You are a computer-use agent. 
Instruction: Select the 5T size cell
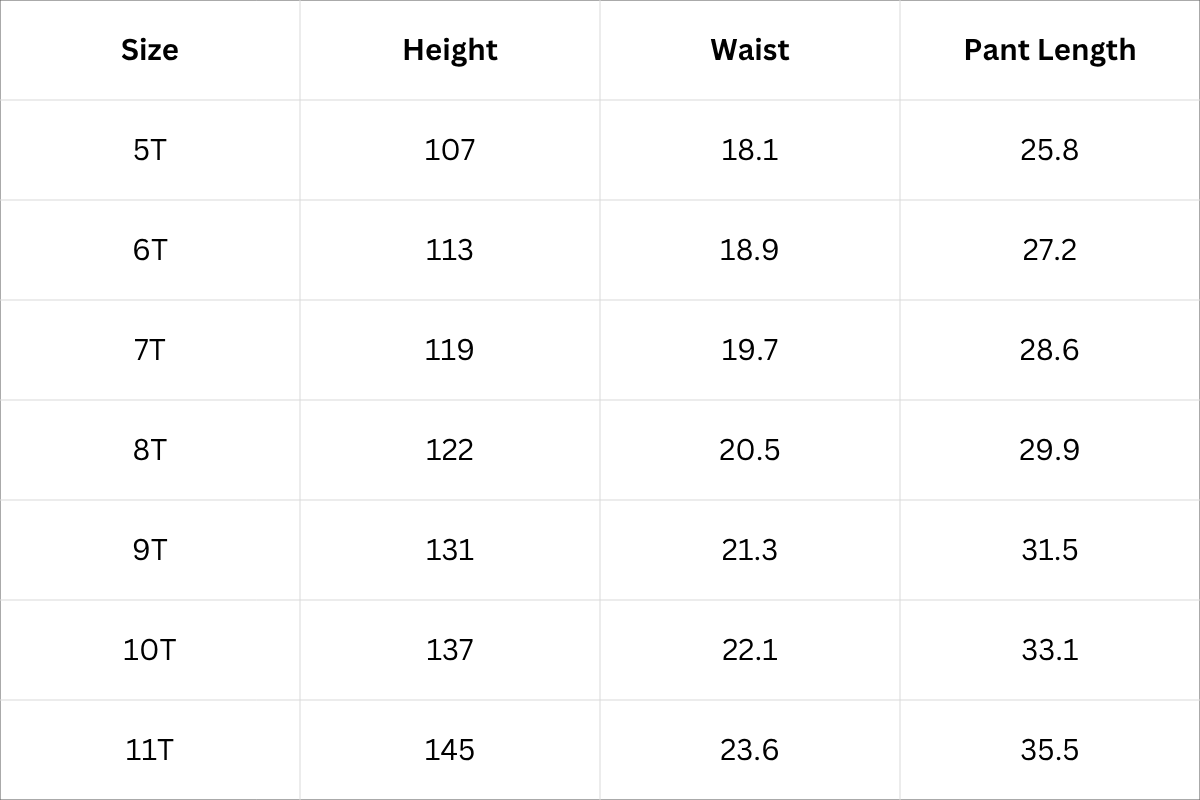(x=150, y=150)
